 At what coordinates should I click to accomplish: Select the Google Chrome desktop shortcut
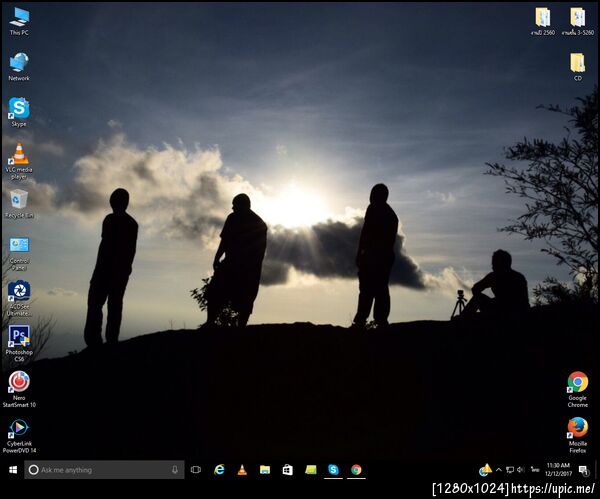[577, 390]
